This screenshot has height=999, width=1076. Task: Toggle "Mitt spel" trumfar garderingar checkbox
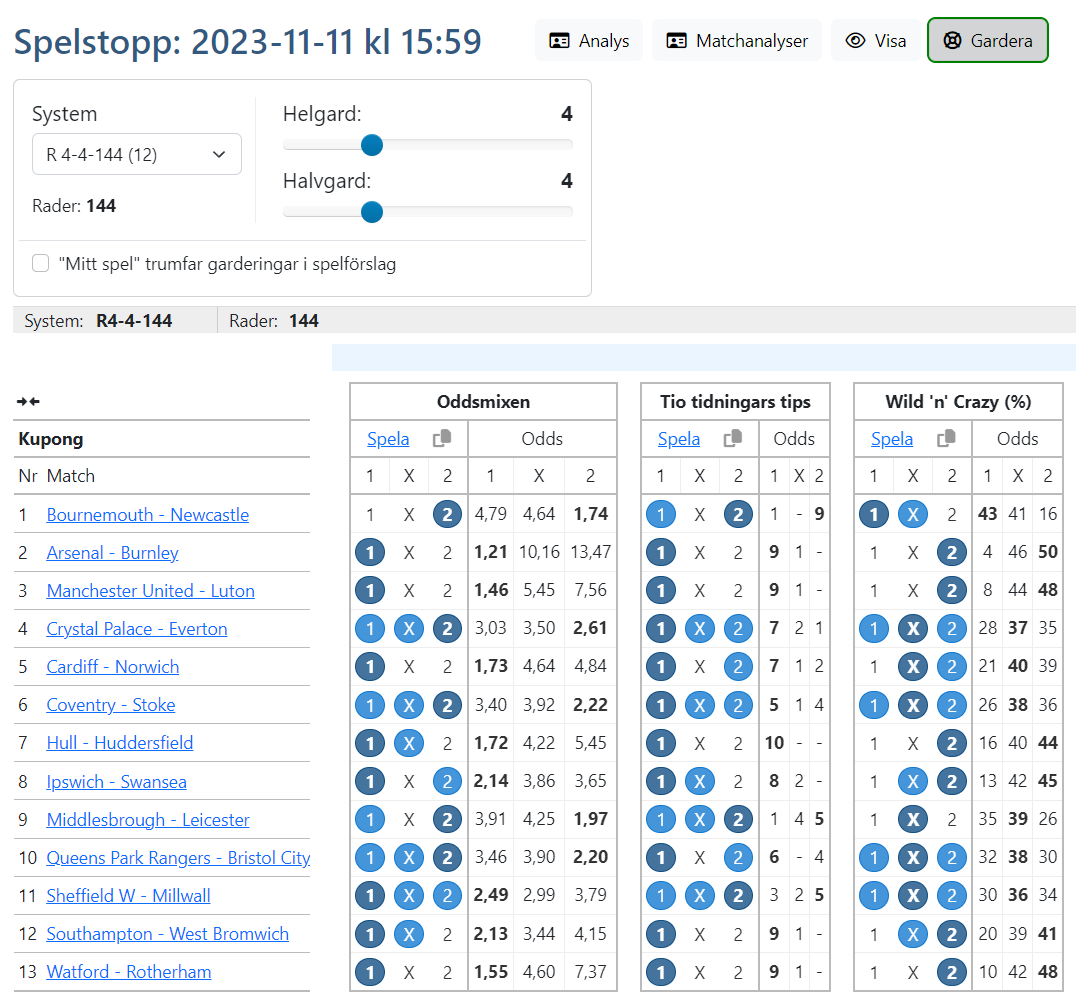click(x=40, y=263)
